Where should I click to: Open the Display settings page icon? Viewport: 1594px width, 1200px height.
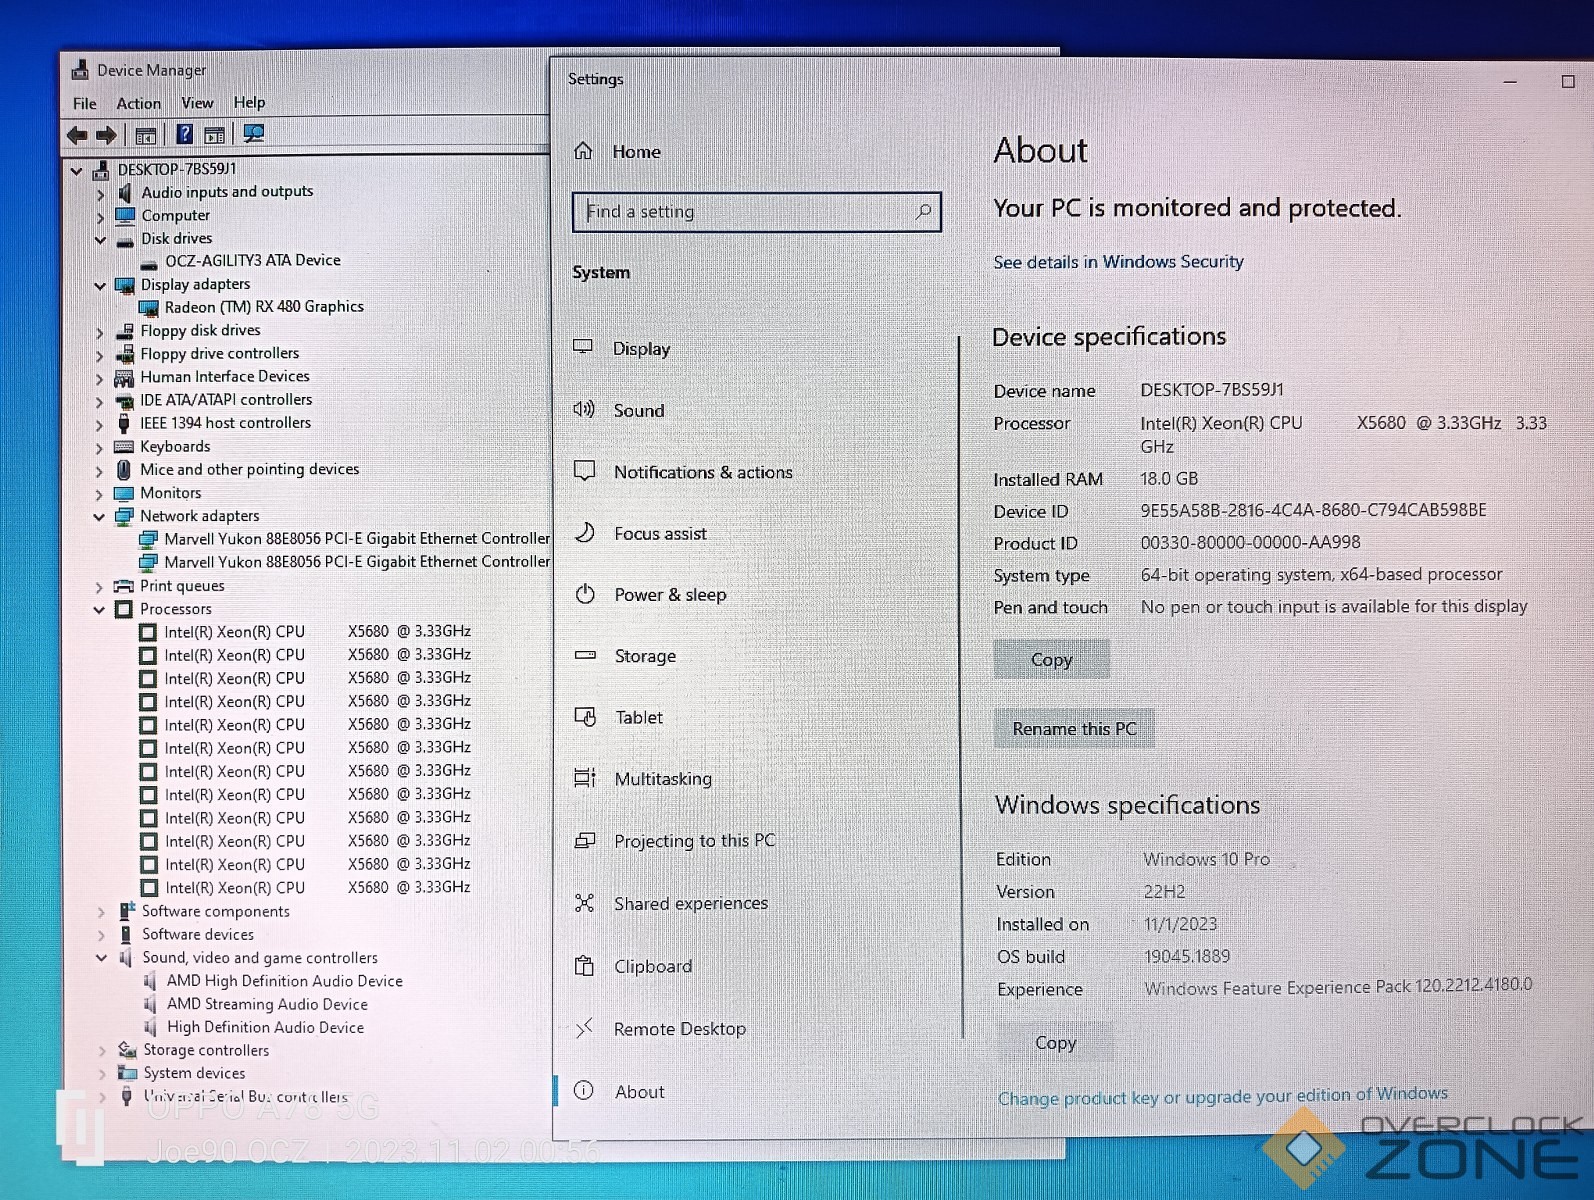click(583, 347)
